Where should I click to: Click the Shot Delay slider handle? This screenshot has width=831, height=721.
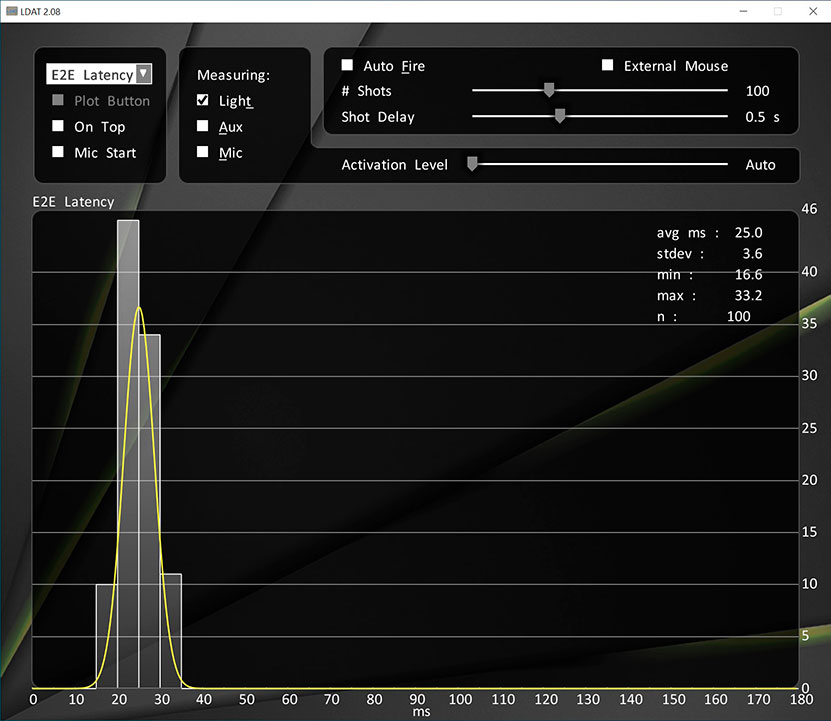[560, 116]
